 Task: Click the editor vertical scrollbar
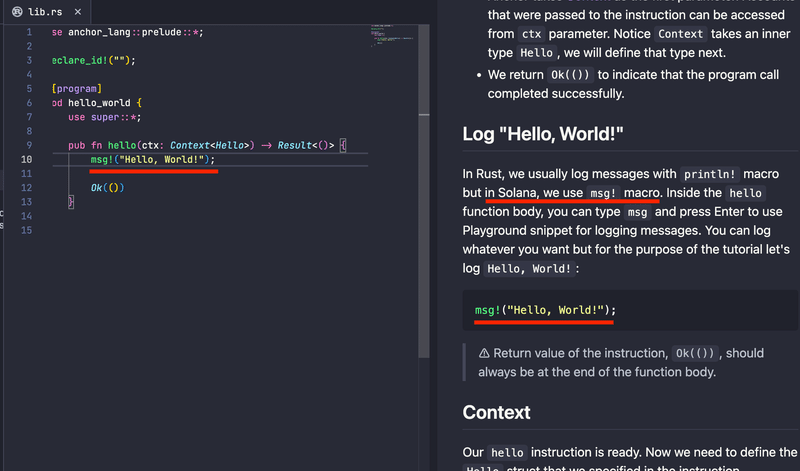(423, 191)
